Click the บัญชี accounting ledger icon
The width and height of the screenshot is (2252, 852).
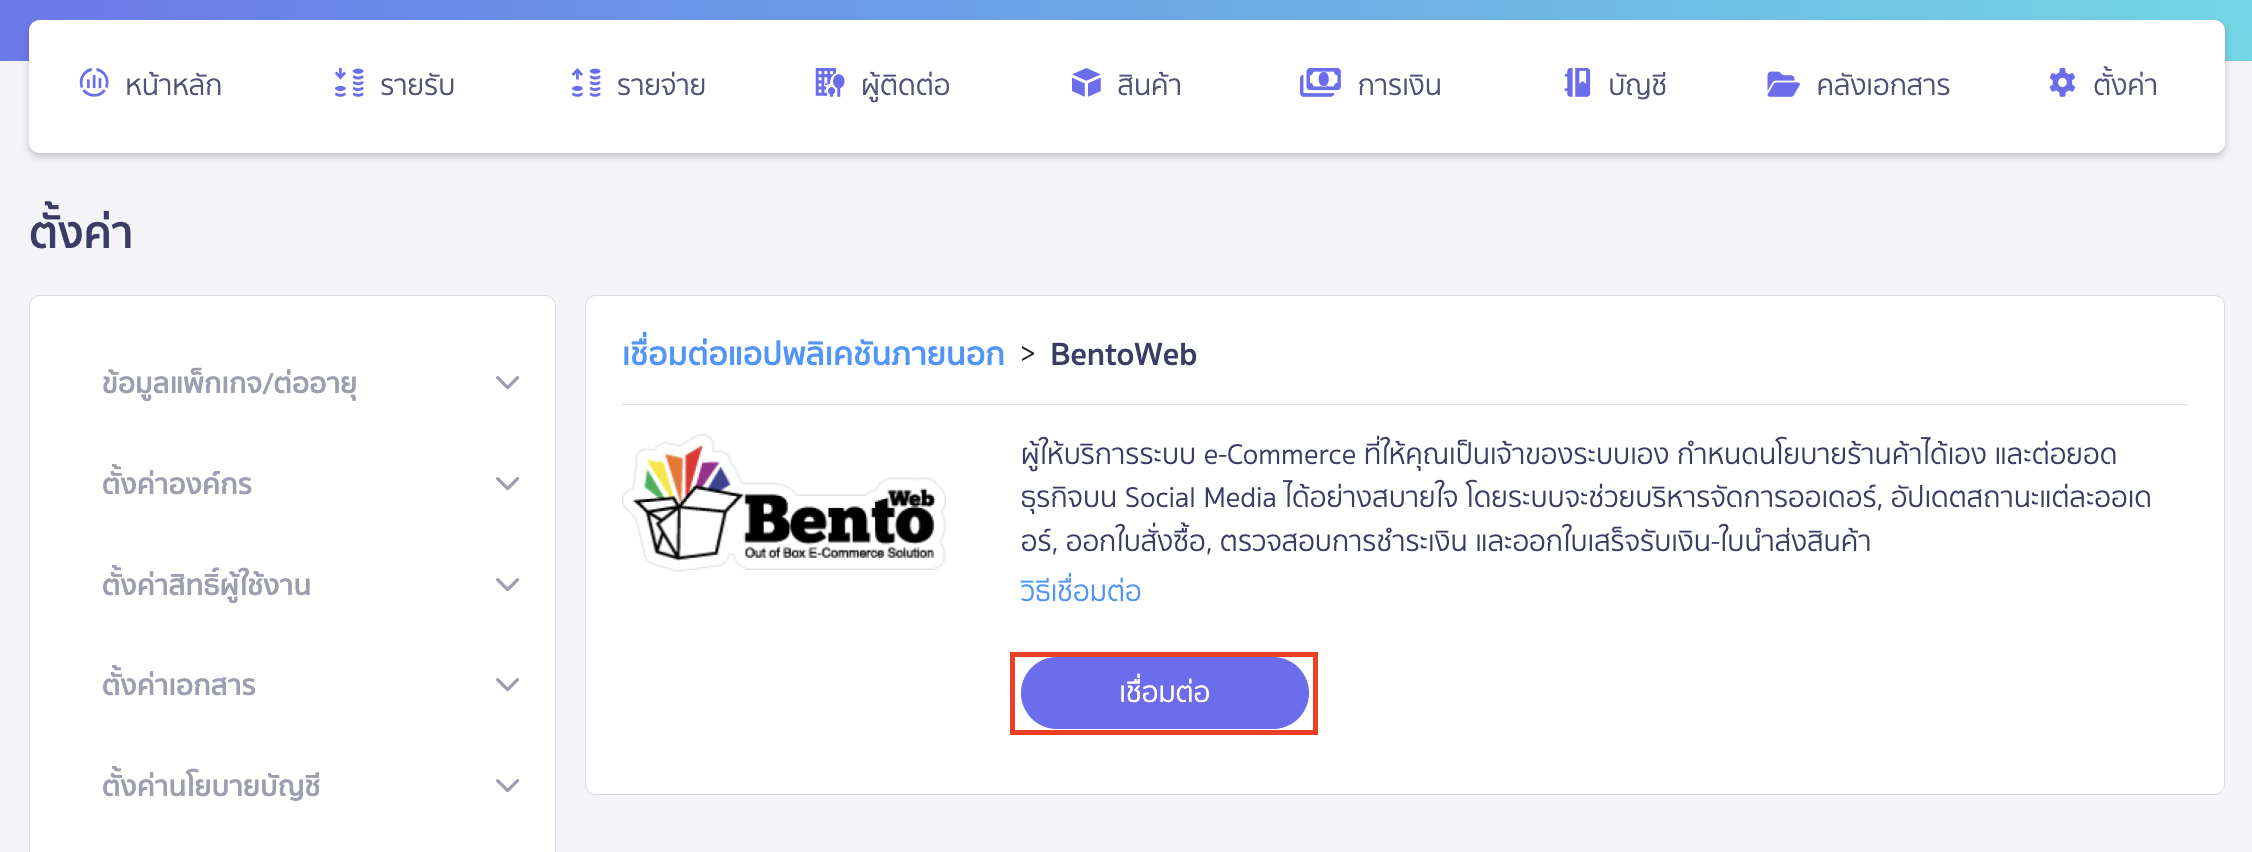coord(1576,84)
